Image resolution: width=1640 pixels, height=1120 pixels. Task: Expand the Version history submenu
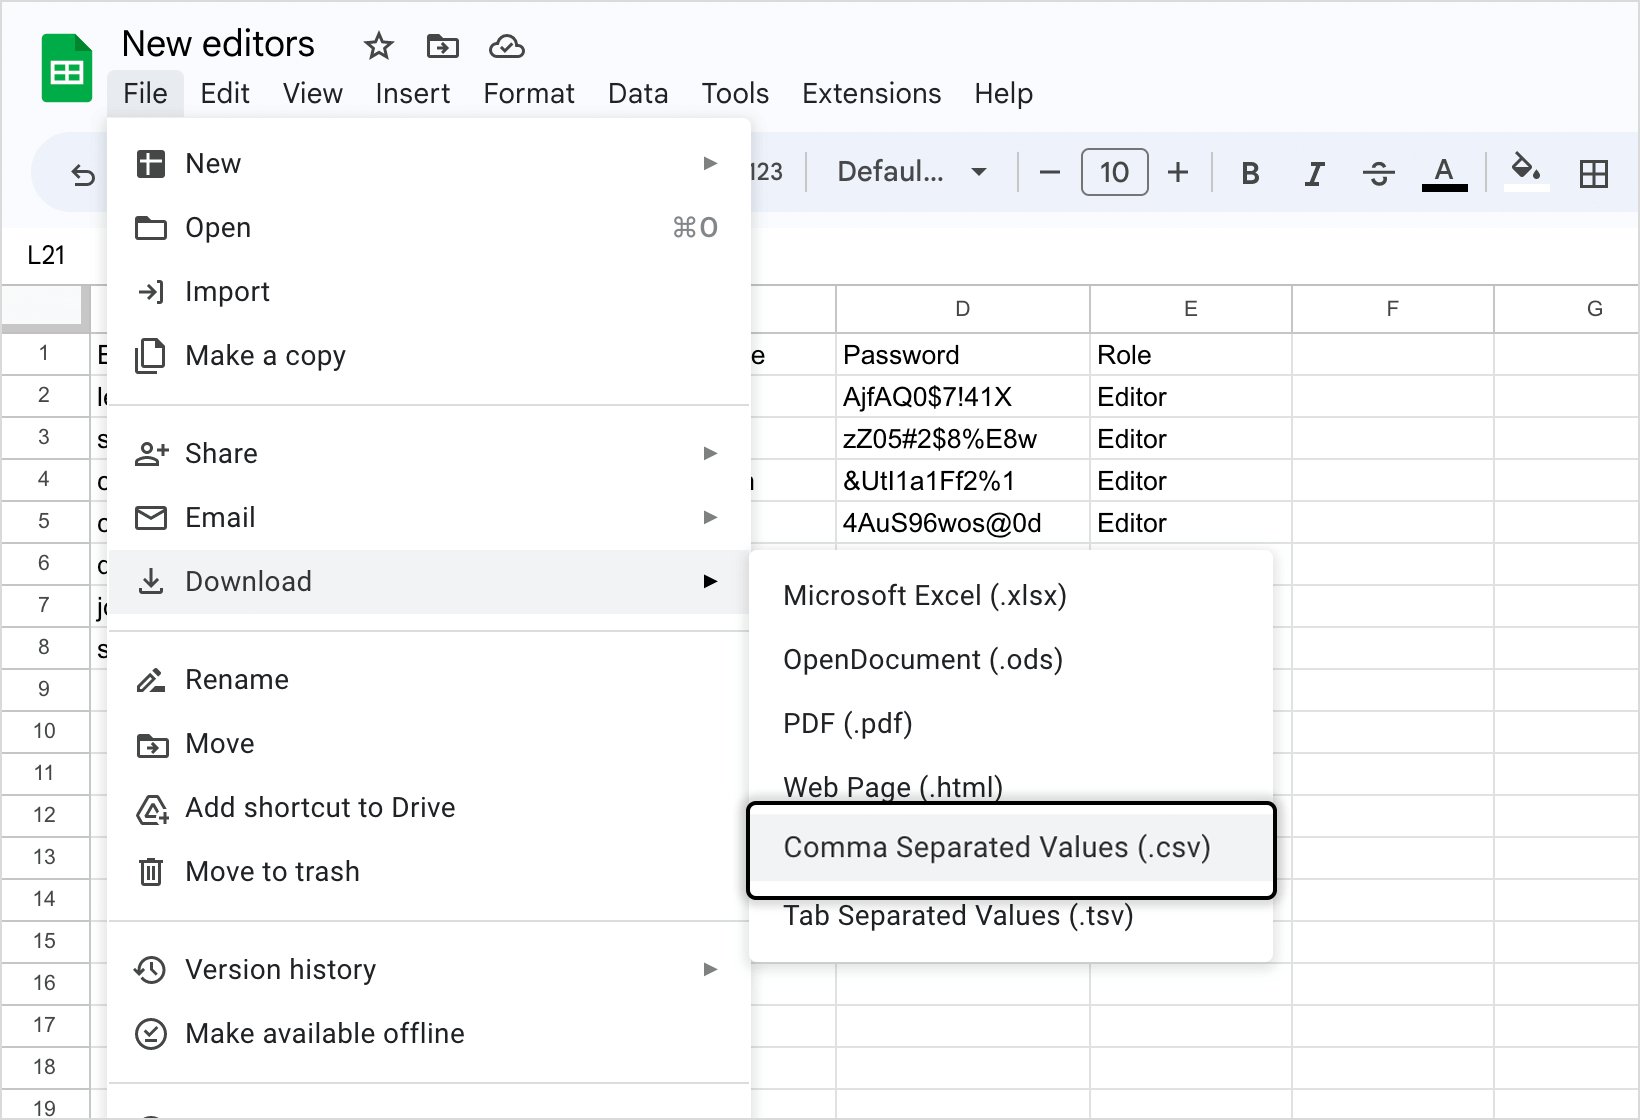[429, 970]
